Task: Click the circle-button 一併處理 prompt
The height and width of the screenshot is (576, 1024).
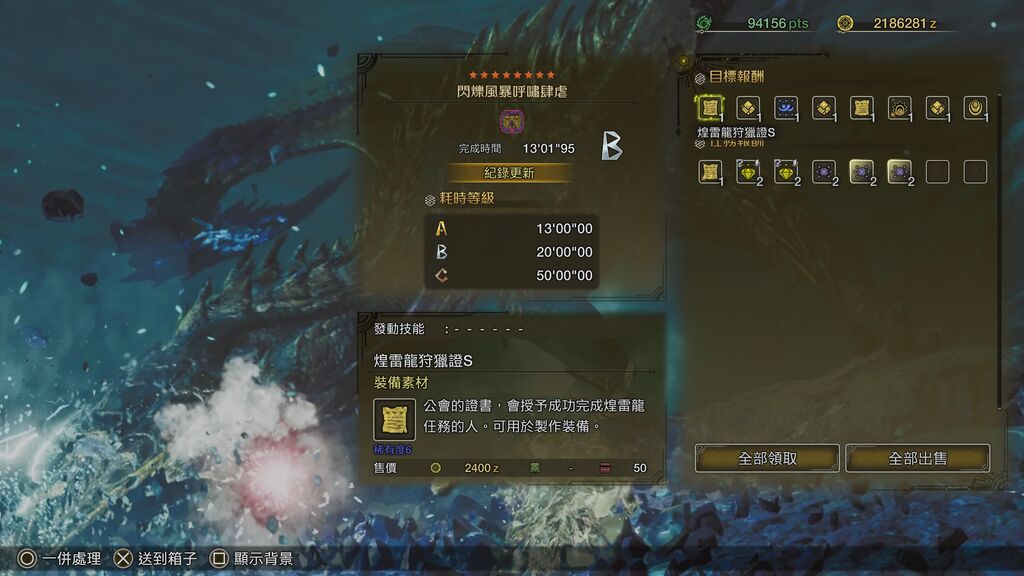Action: (x=59, y=558)
